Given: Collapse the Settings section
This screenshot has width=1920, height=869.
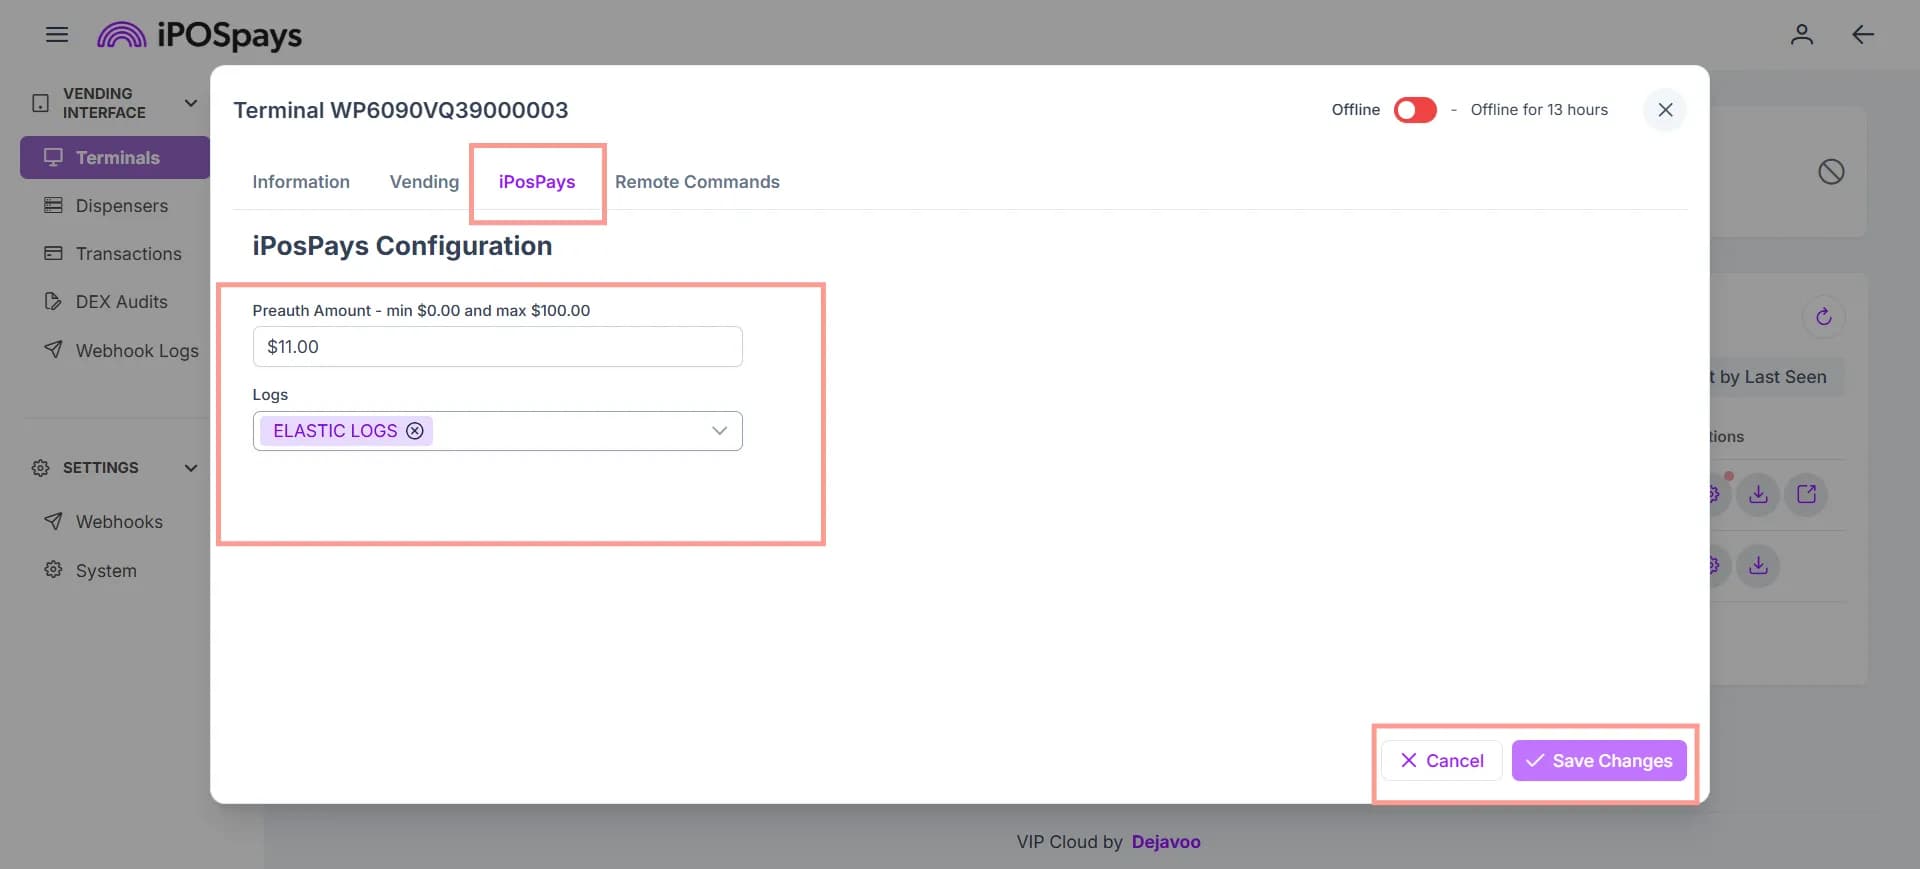Looking at the screenshot, I should tap(190, 468).
